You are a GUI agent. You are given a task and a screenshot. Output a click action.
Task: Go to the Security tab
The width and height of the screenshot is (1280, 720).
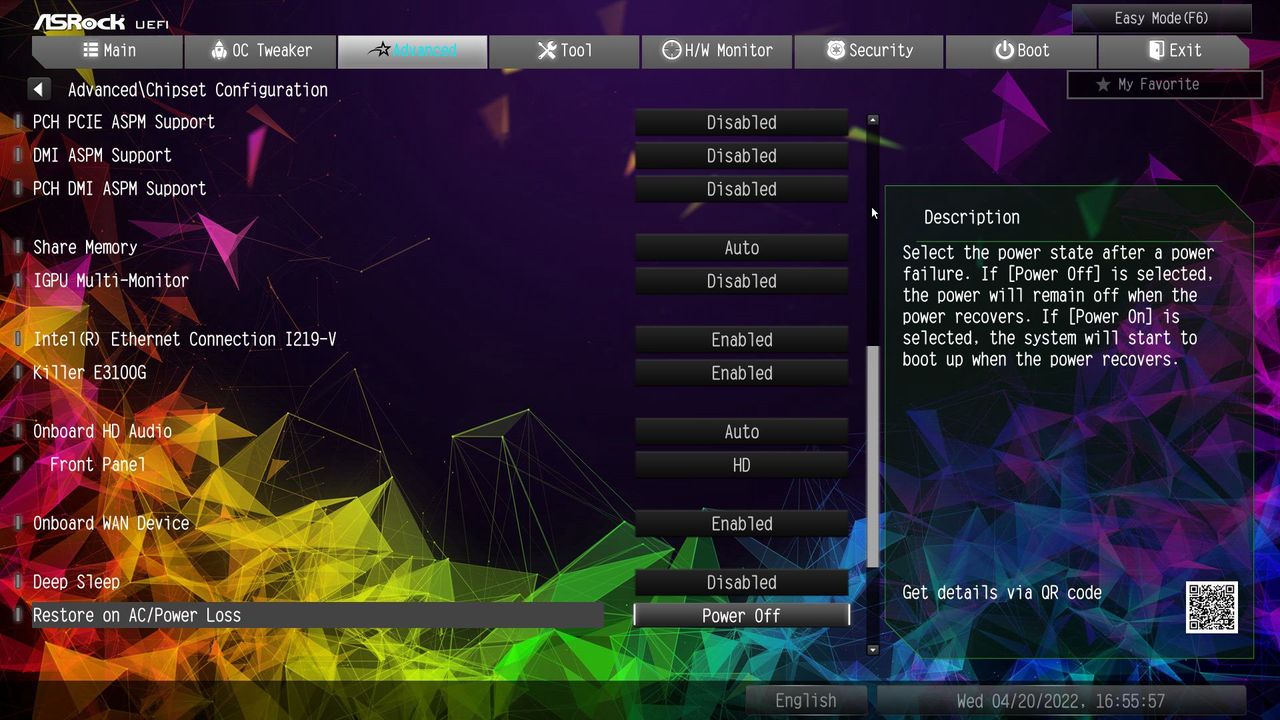click(869, 51)
